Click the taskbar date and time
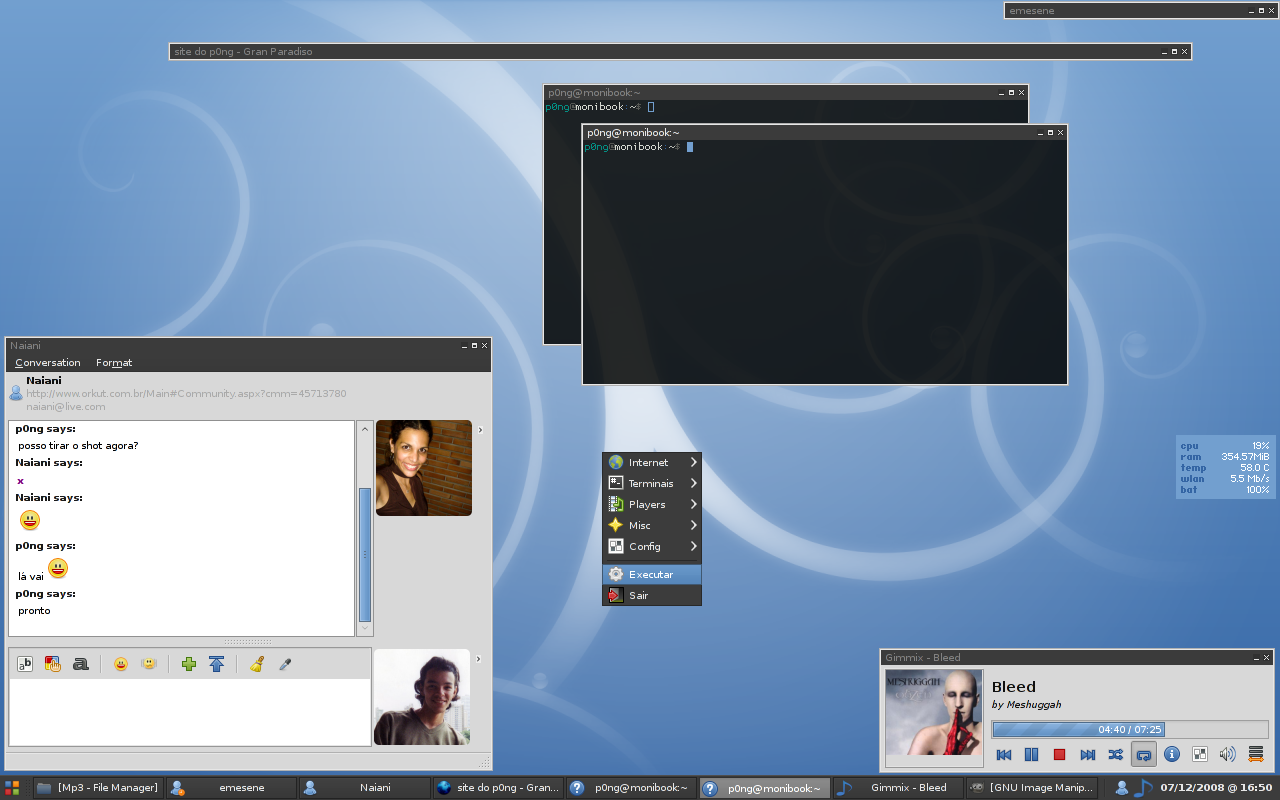Screen dimensions: 1280x800 point(1216,788)
